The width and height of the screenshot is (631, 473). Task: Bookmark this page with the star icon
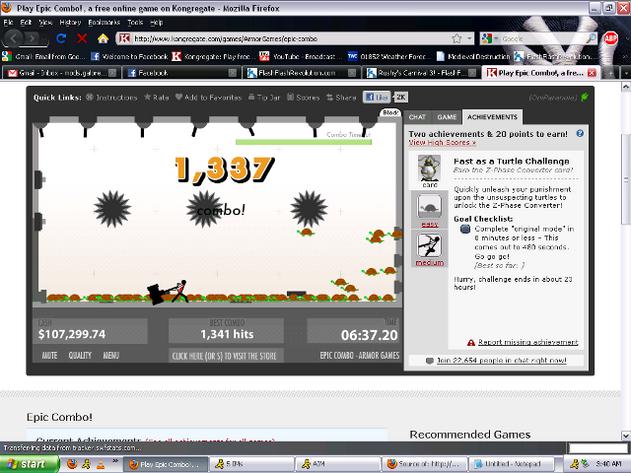(456, 39)
